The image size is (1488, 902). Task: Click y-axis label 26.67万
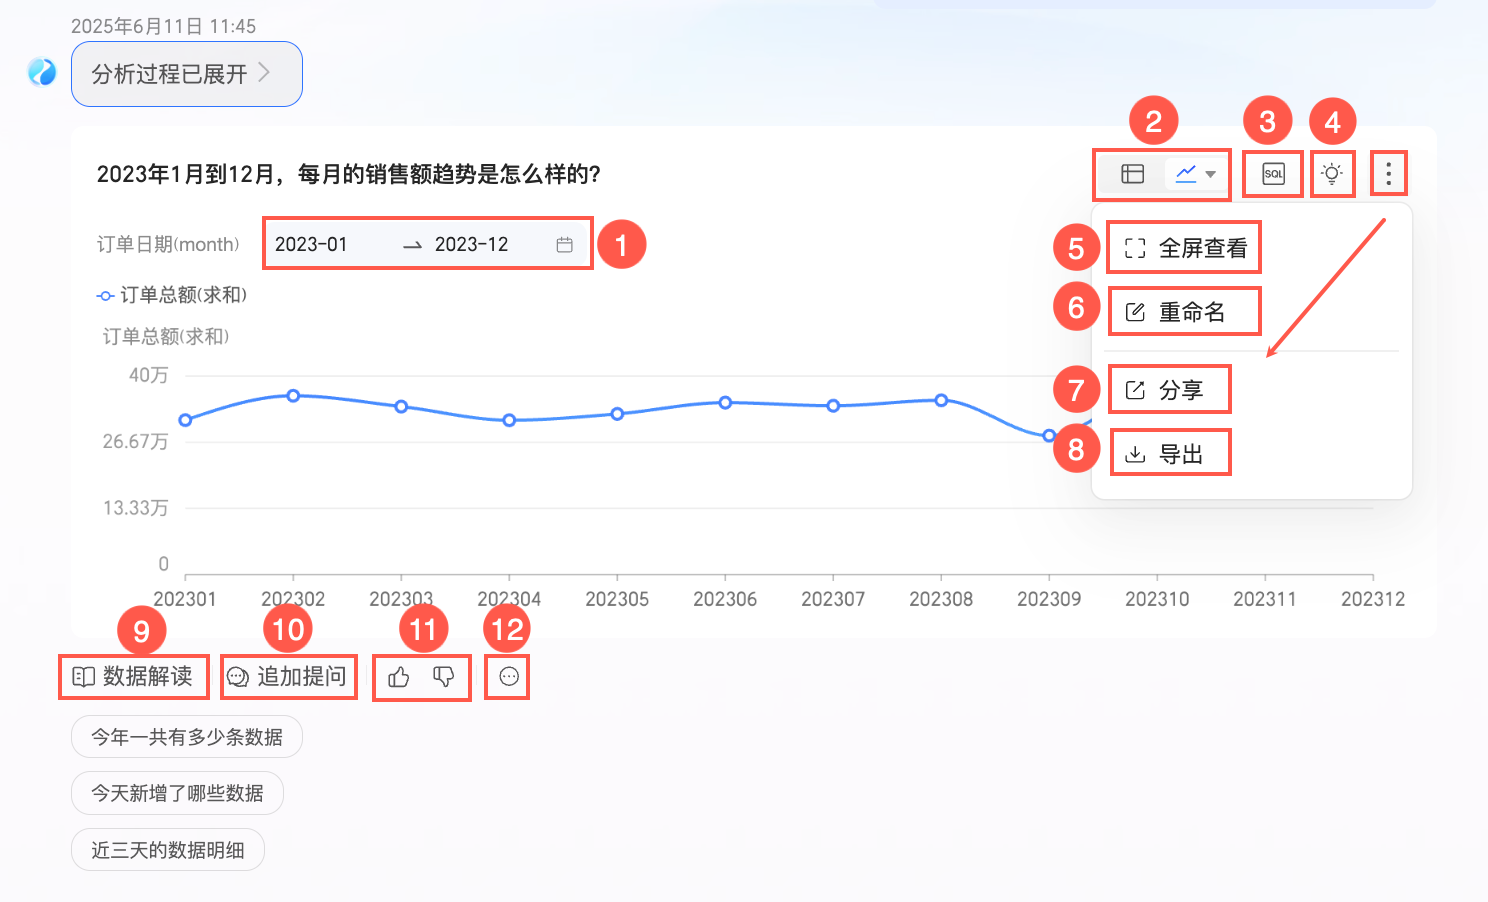click(135, 441)
